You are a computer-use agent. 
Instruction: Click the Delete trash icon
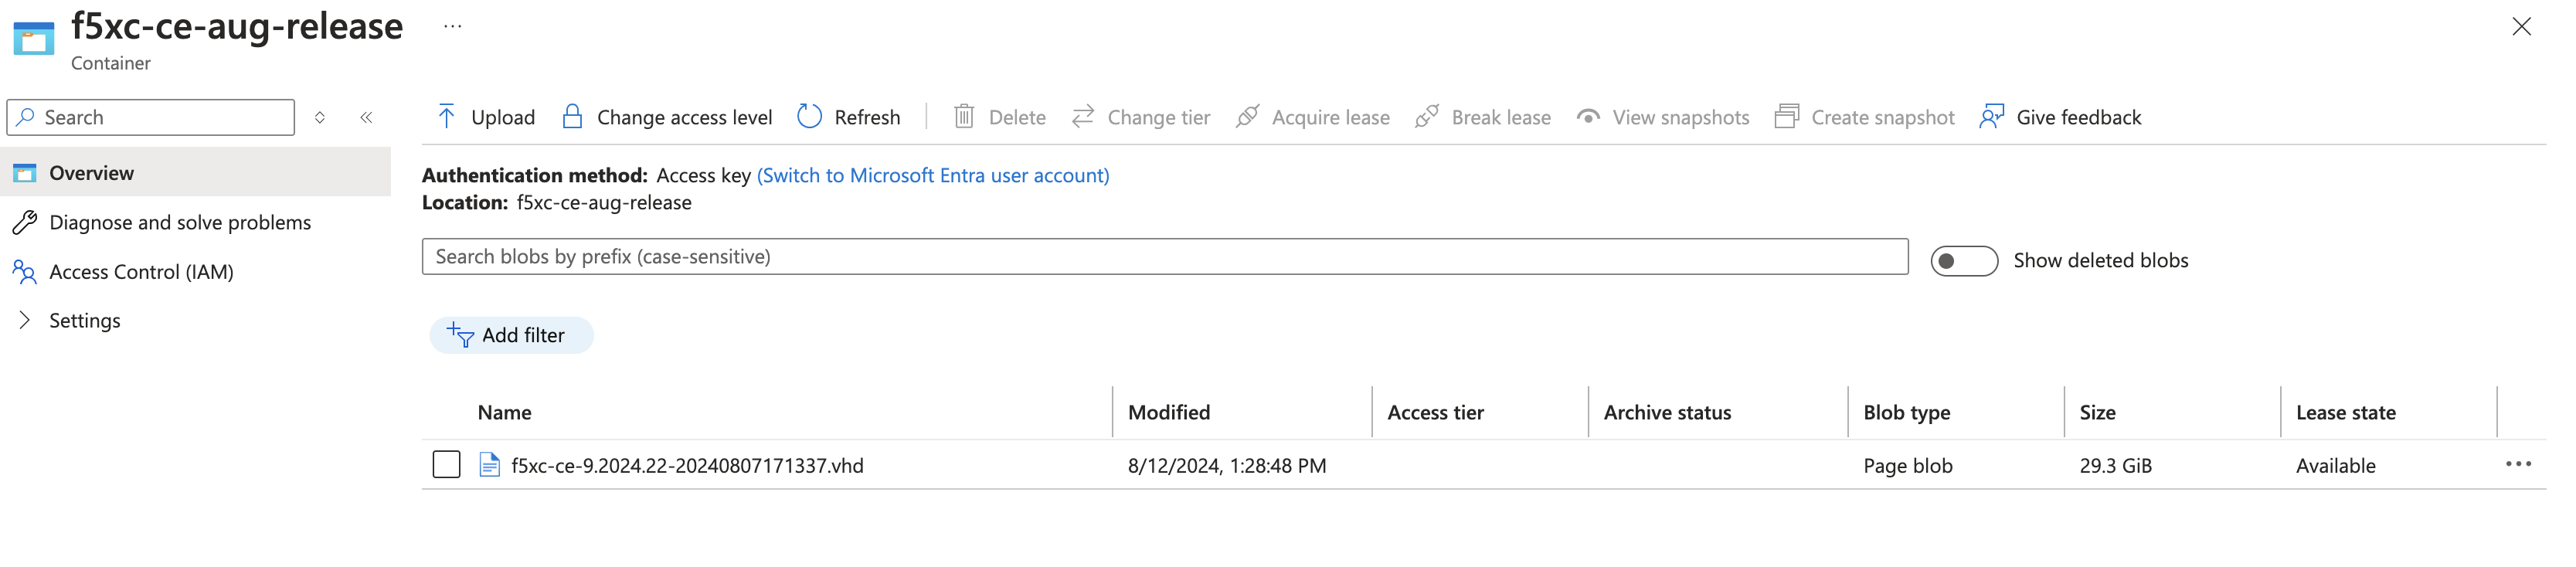click(x=963, y=117)
